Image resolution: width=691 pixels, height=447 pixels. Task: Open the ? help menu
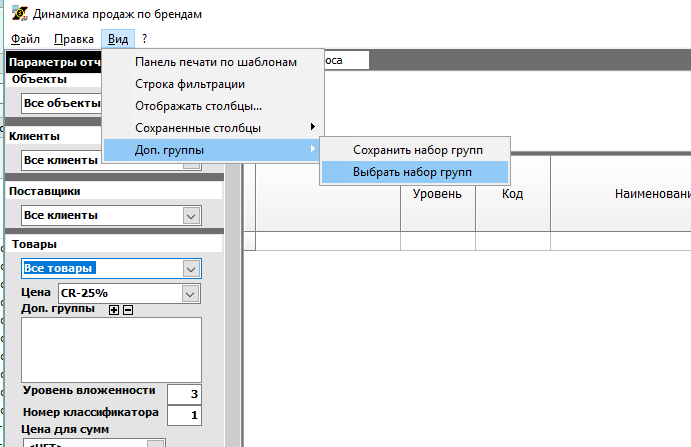(145, 39)
